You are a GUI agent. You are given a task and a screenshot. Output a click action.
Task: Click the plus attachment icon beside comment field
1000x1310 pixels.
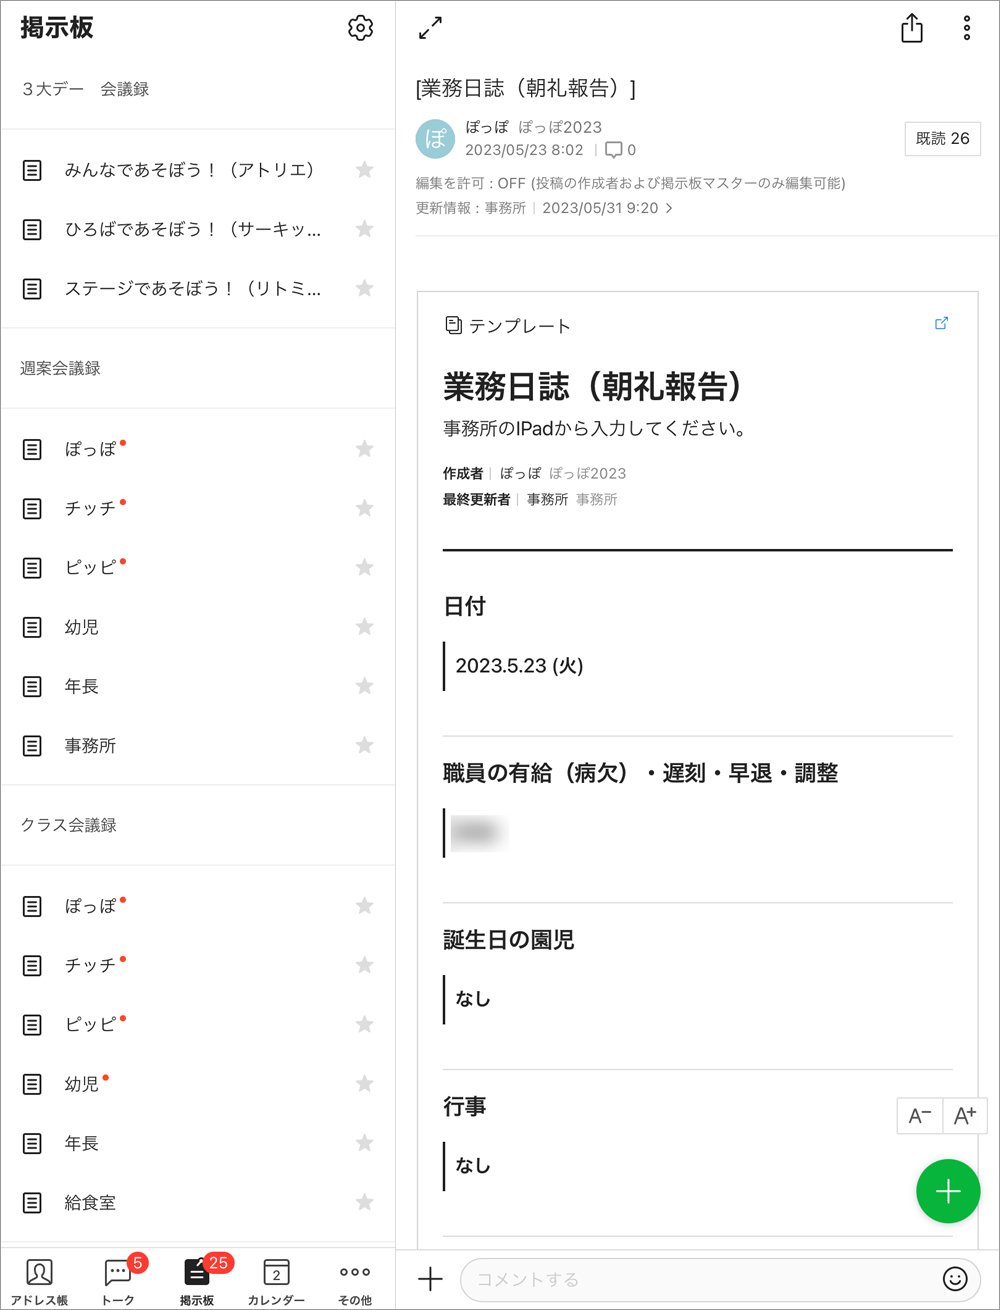click(x=430, y=1279)
